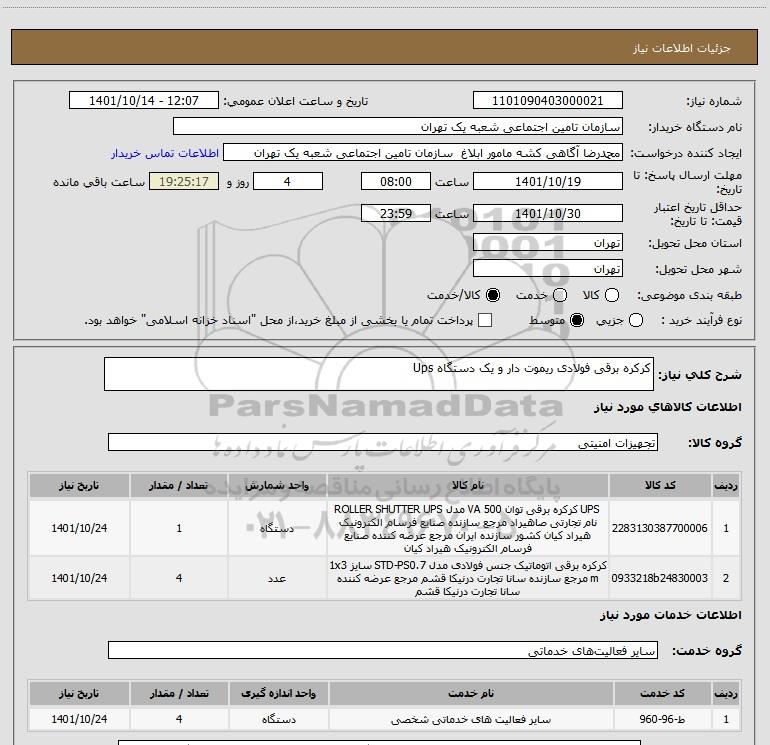Click the service group field سایر فعالیت‌های خدماتی
This screenshot has height=745, width=770.
tap(383, 650)
